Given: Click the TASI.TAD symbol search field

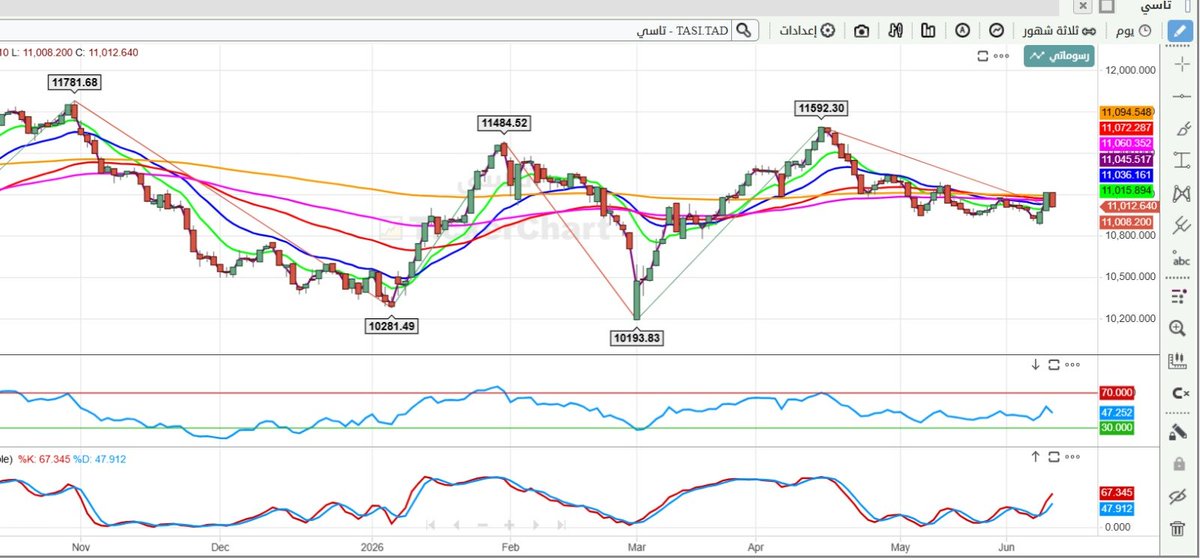Looking at the screenshot, I should 366,31.
